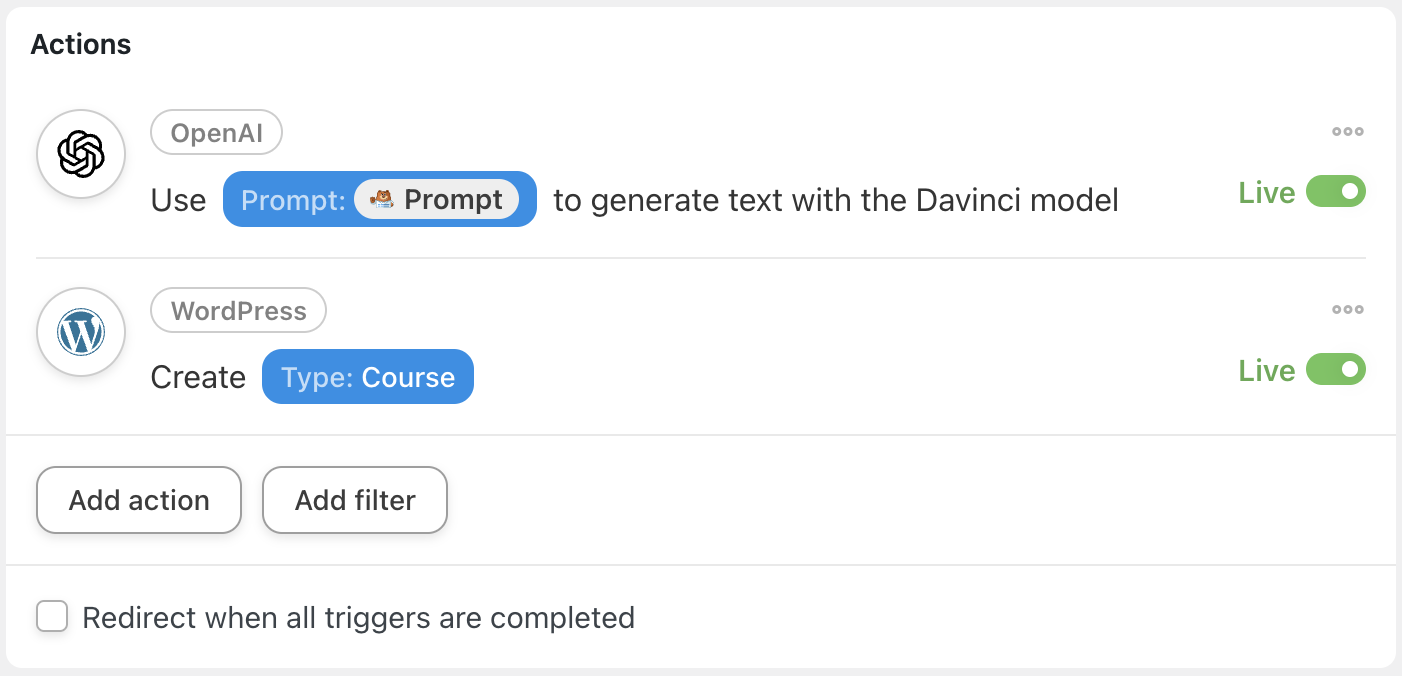Edit the blue Prompt field pill

[x=380, y=199]
